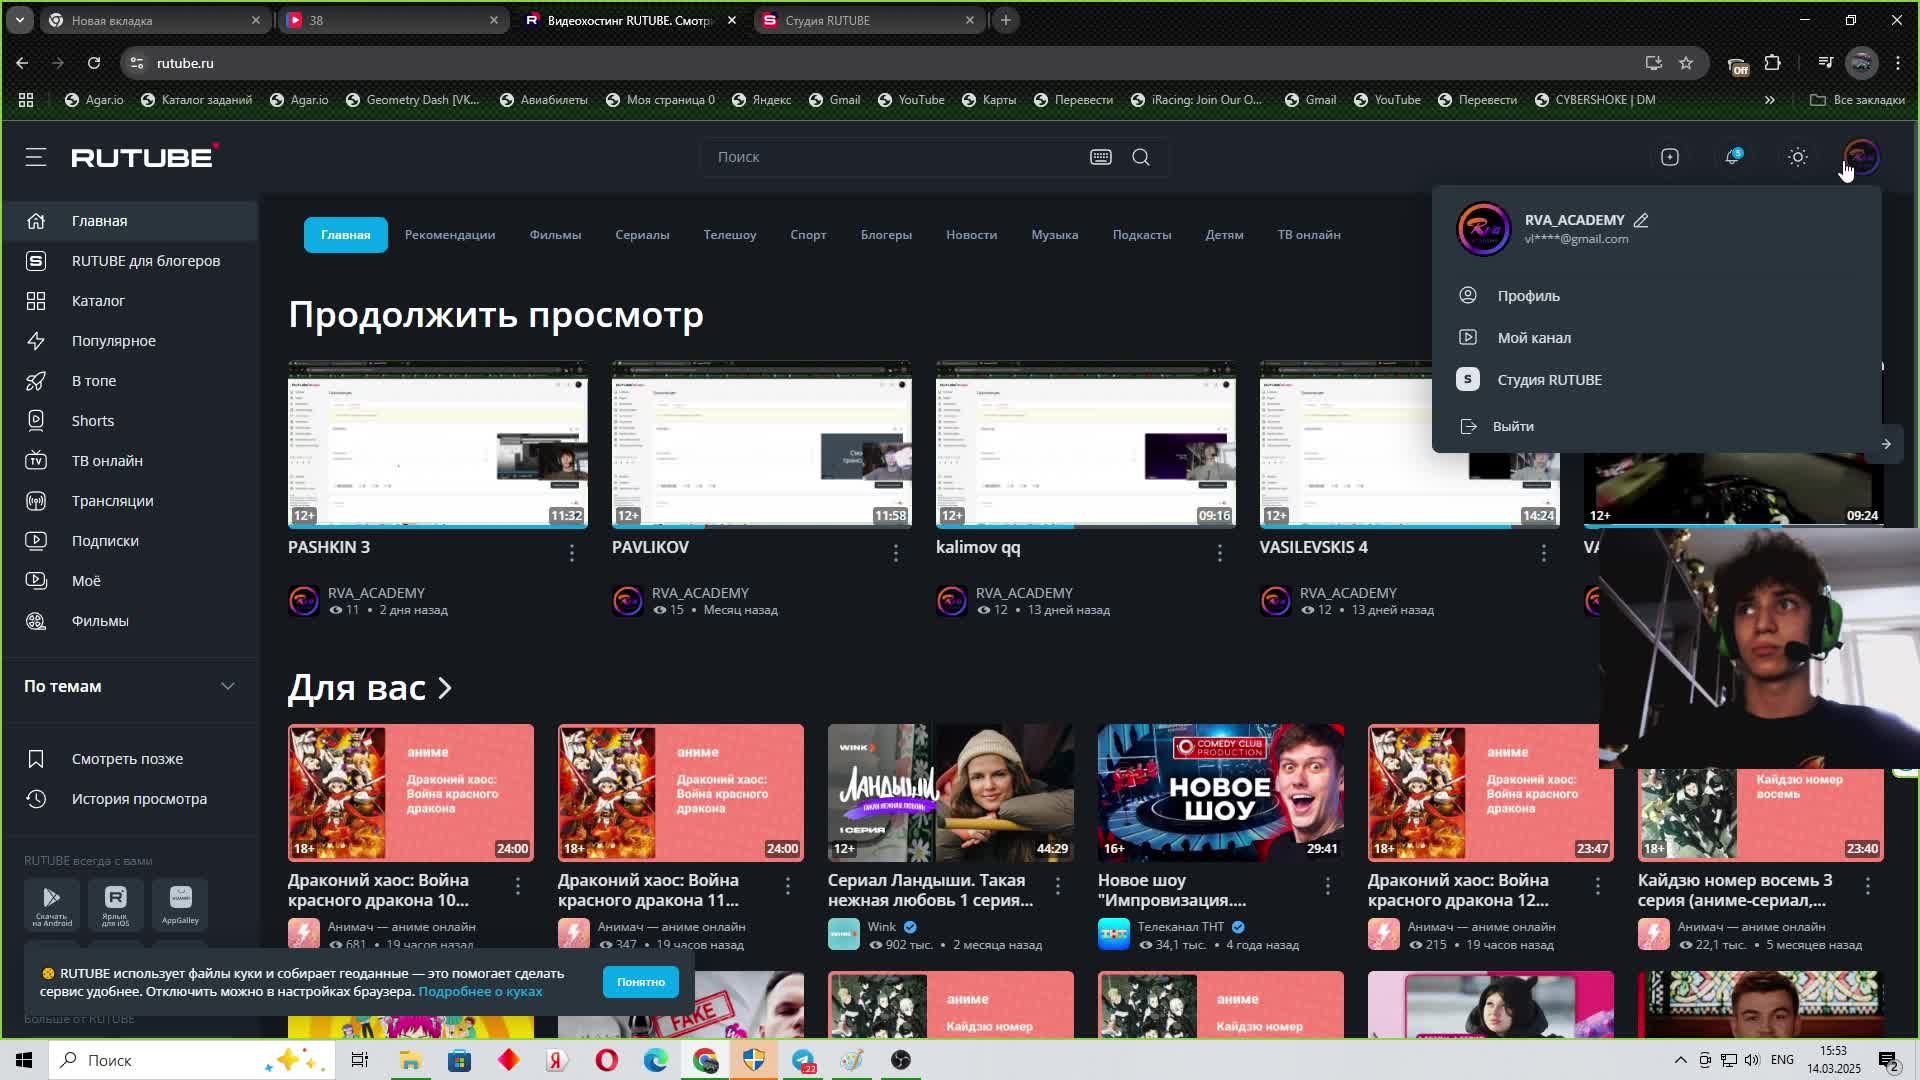
Task: Go to Главная in sidebar
Action: pyautogui.click(x=130, y=221)
